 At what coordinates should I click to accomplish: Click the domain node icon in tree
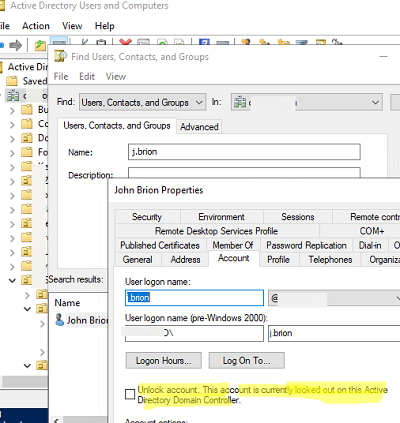pos(13,96)
